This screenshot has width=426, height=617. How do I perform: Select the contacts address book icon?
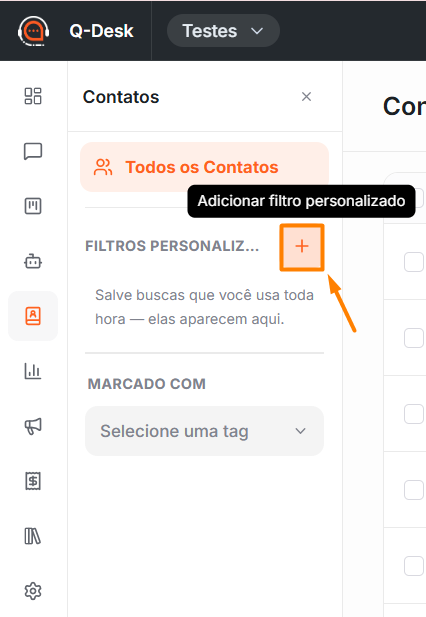[33, 316]
